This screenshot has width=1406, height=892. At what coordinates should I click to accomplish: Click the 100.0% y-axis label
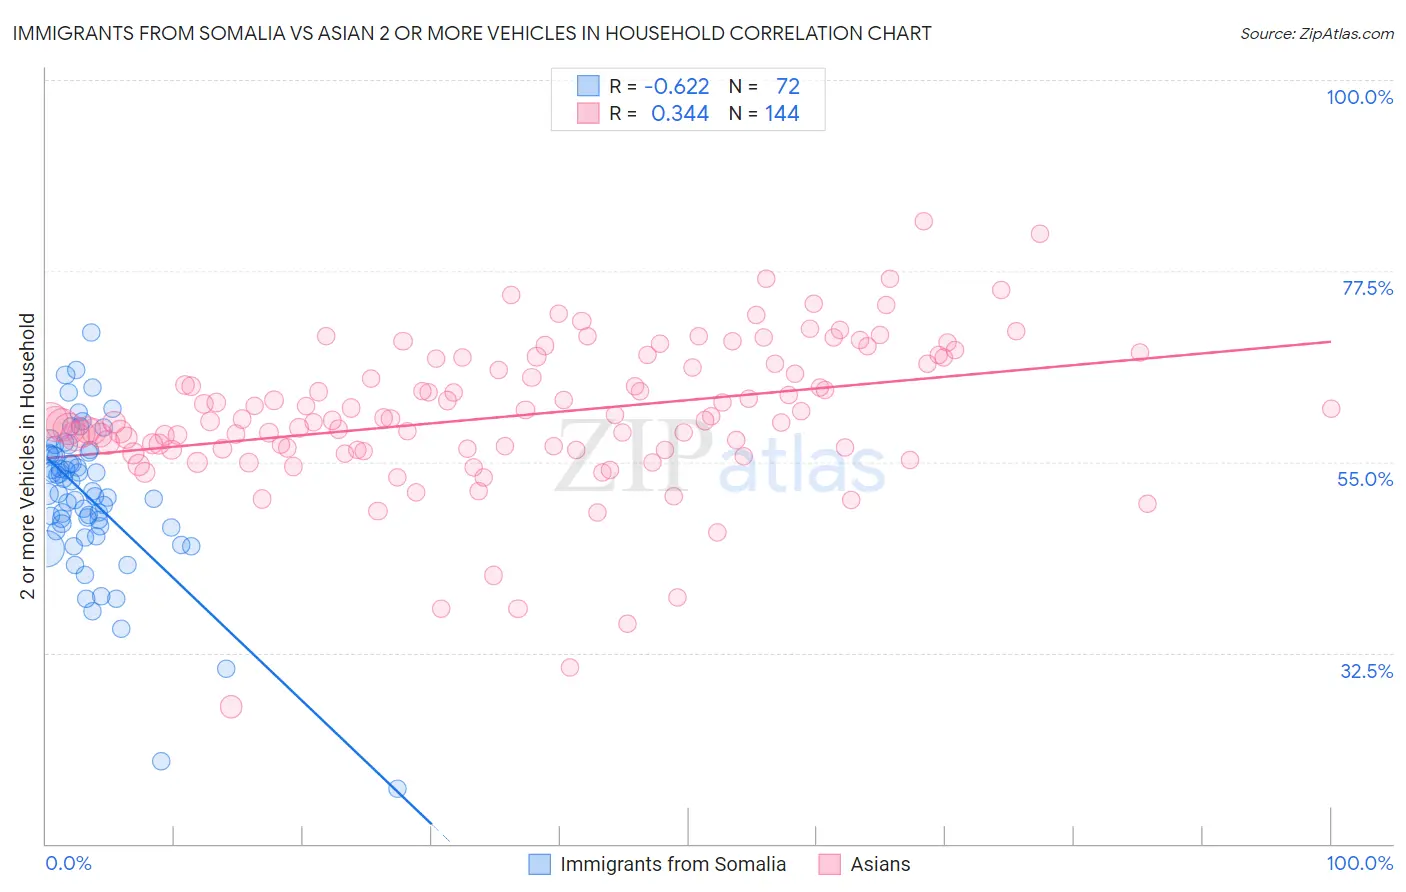coord(1360,97)
